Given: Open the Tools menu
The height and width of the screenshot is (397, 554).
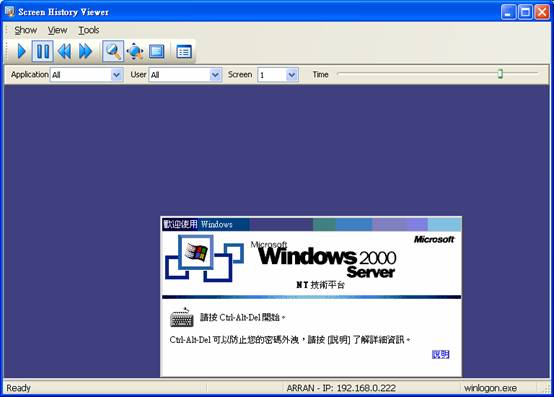Looking at the screenshot, I should coord(88,30).
